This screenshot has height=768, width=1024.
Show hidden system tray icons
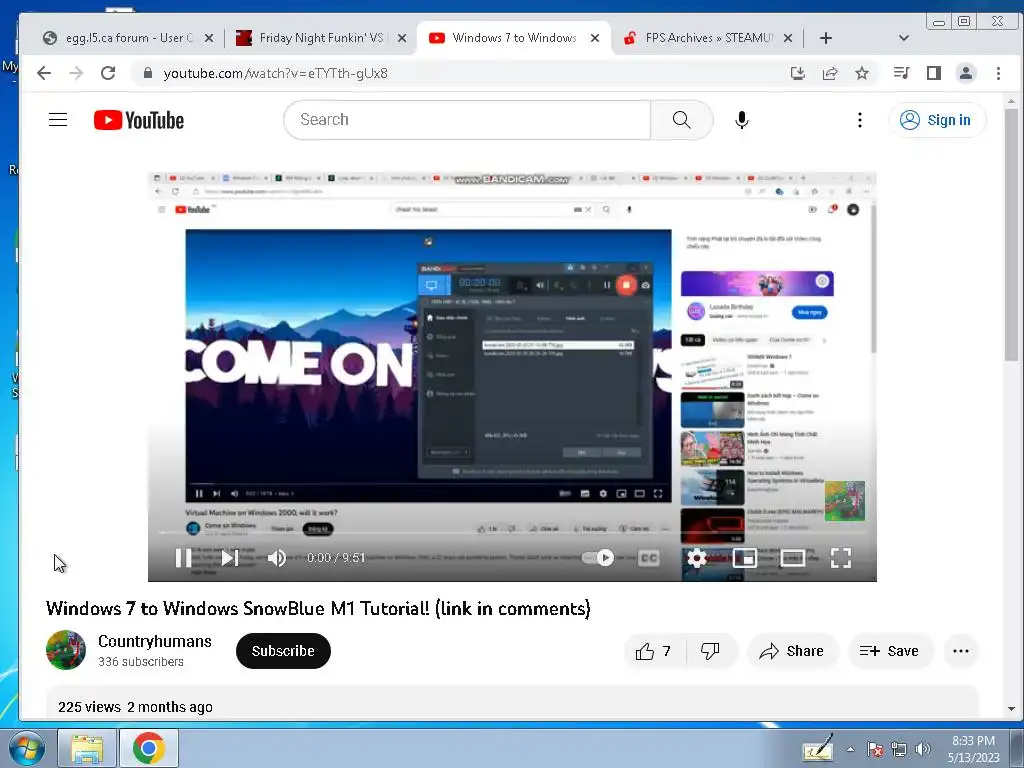pos(850,749)
